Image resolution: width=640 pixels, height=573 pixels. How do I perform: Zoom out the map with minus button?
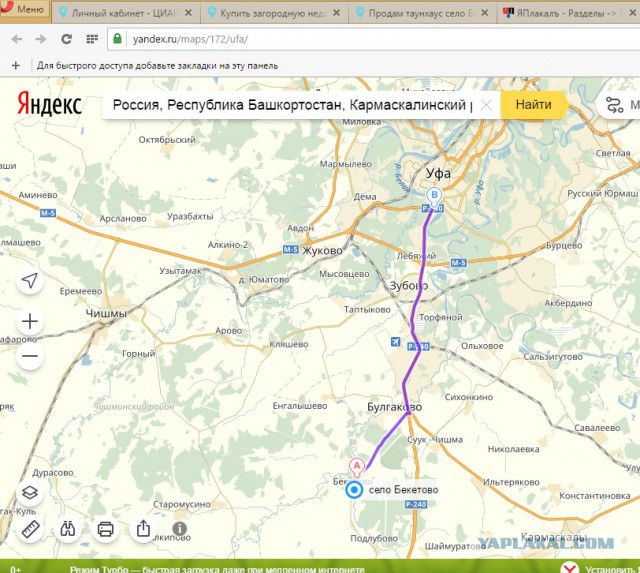point(30,356)
